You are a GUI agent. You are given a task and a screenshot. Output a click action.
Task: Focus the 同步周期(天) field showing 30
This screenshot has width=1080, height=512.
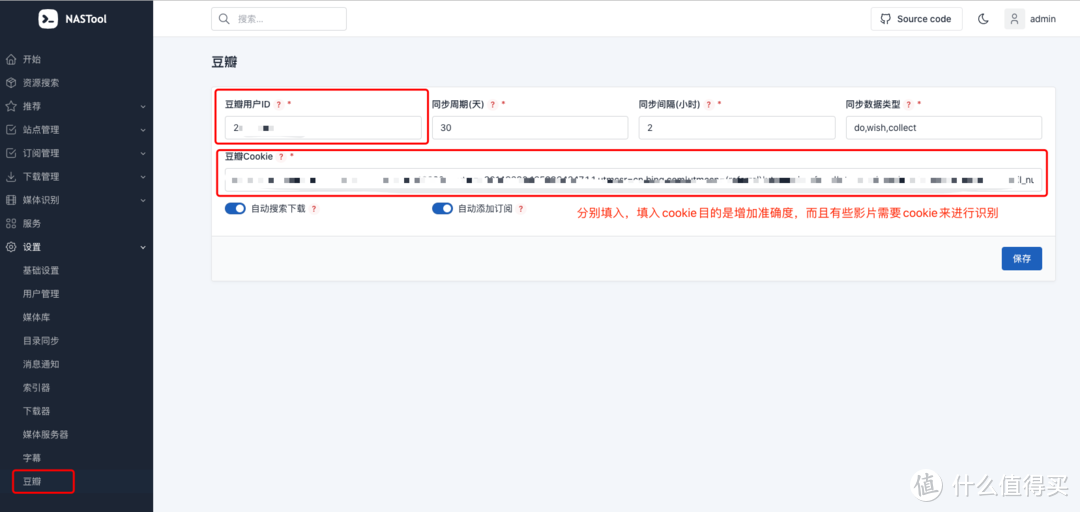pyautogui.click(x=529, y=128)
